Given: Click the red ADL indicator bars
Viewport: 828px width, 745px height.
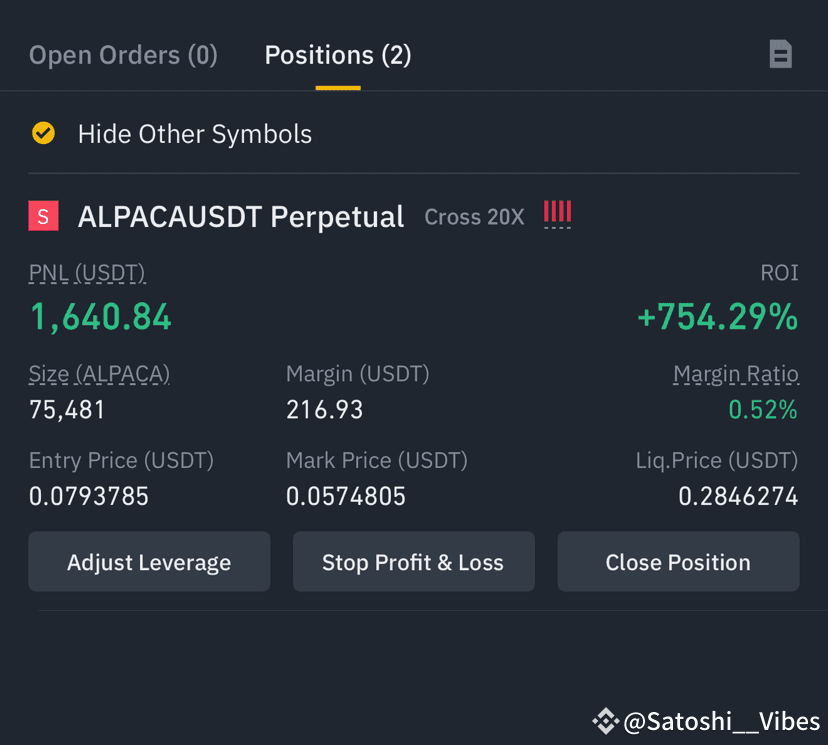Looking at the screenshot, I should [558, 212].
